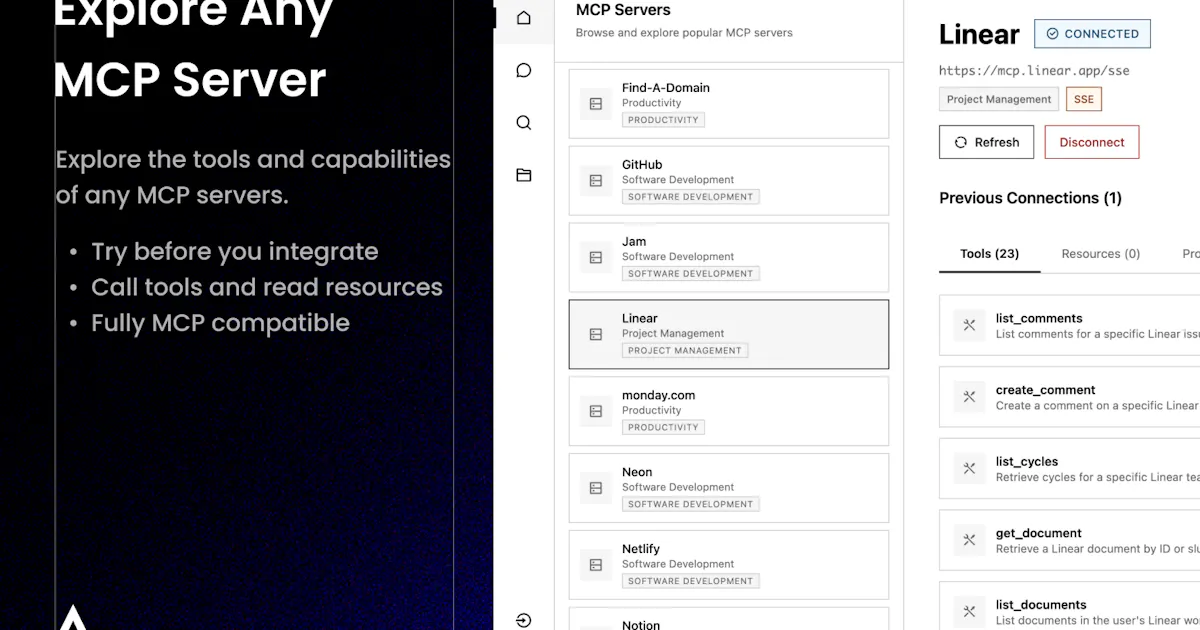This screenshot has height=630, width=1200.
Task: Click the CONNECTED status badge
Action: [x=1092, y=33]
